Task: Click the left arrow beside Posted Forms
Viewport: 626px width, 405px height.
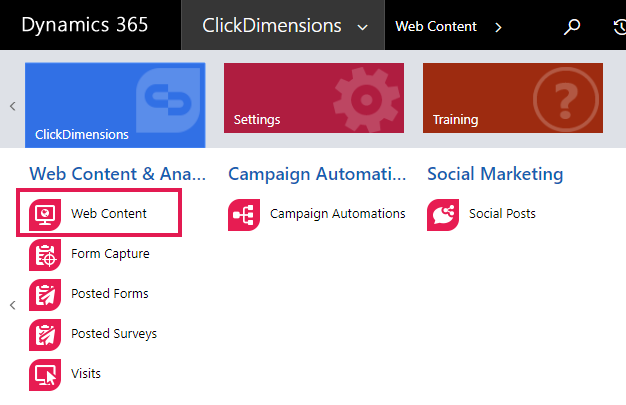Action: (13, 306)
